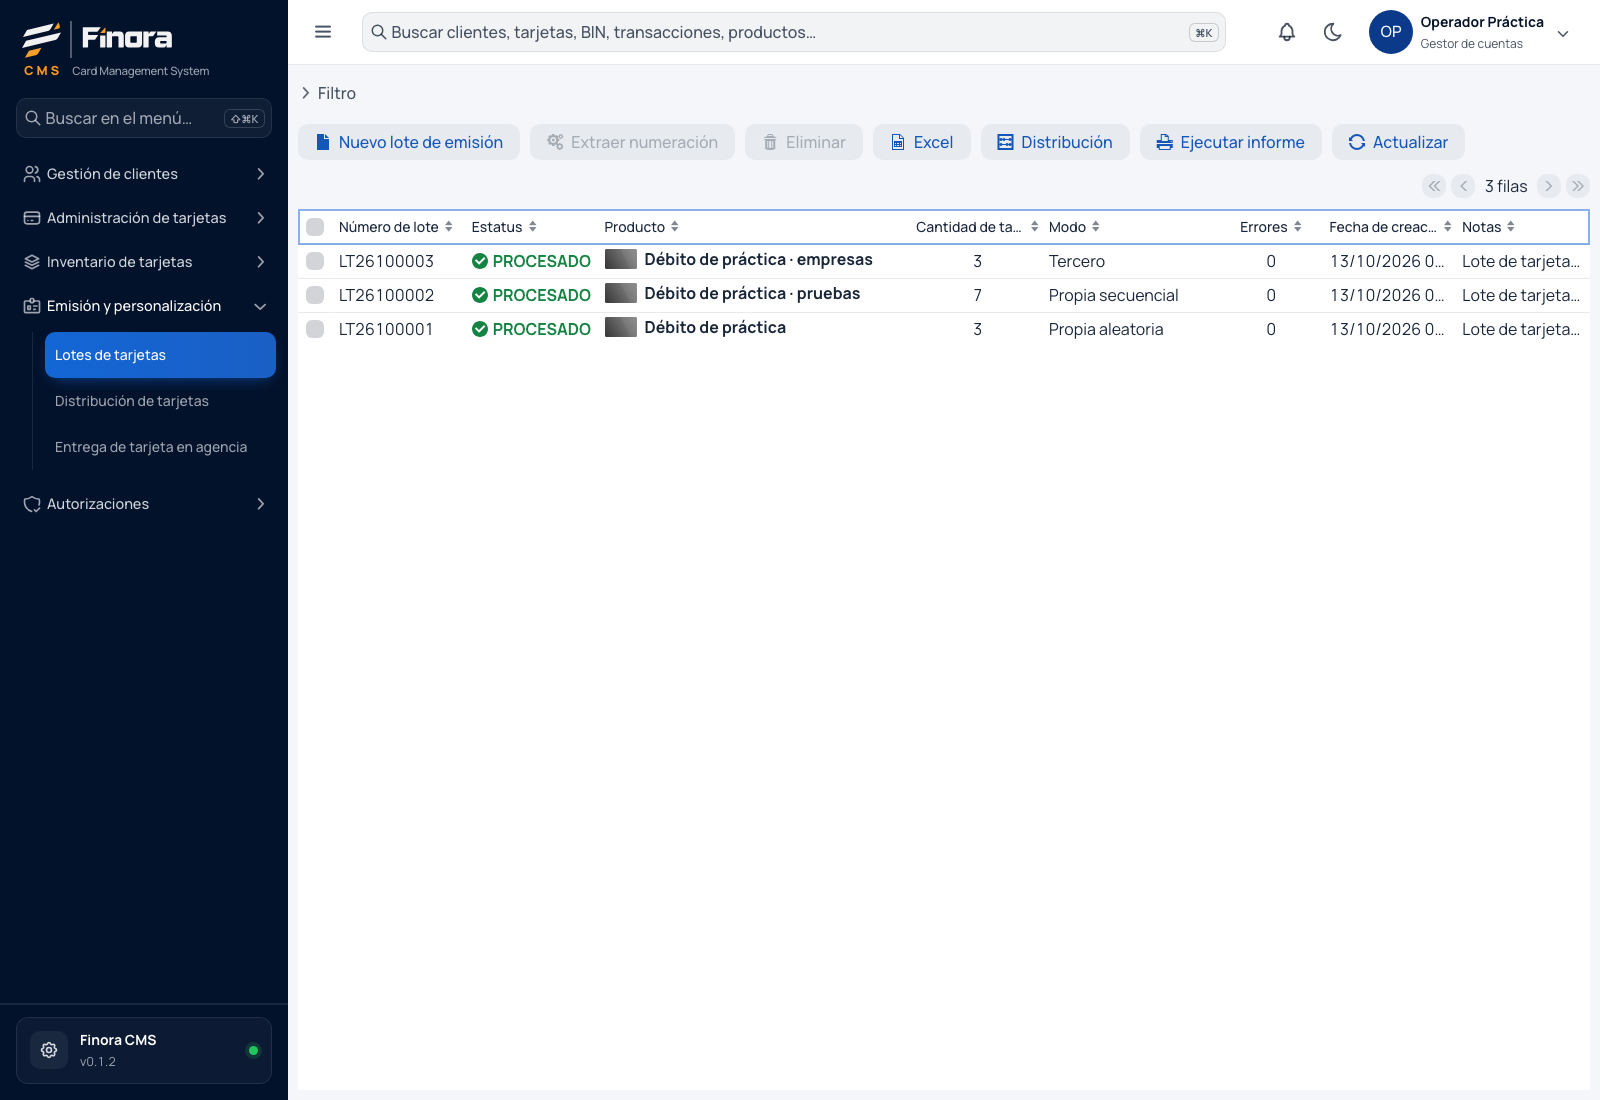Sort by Estatus column
The image size is (1600, 1100).
[504, 227]
